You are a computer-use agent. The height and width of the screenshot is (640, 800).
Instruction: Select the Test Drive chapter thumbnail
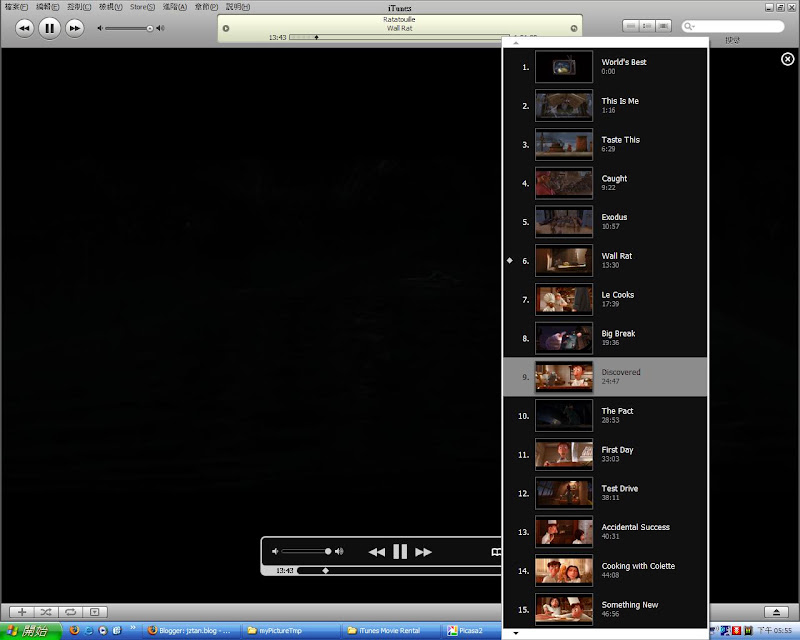coord(564,494)
